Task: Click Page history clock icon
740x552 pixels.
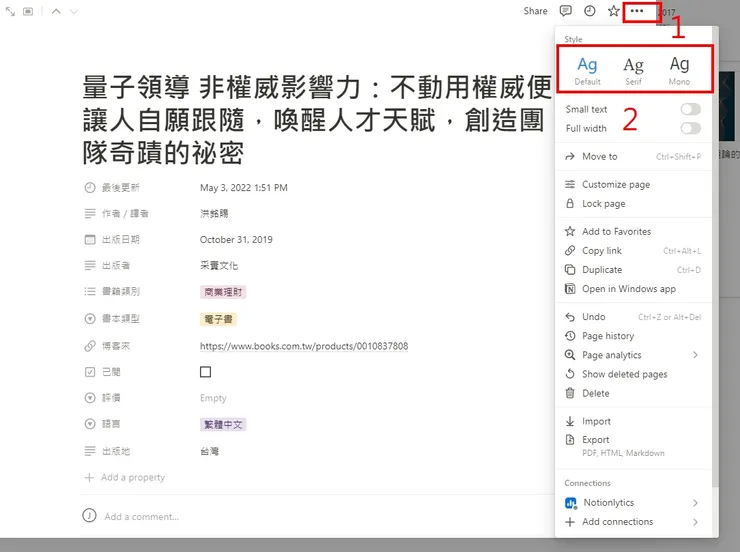Action: [570, 336]
